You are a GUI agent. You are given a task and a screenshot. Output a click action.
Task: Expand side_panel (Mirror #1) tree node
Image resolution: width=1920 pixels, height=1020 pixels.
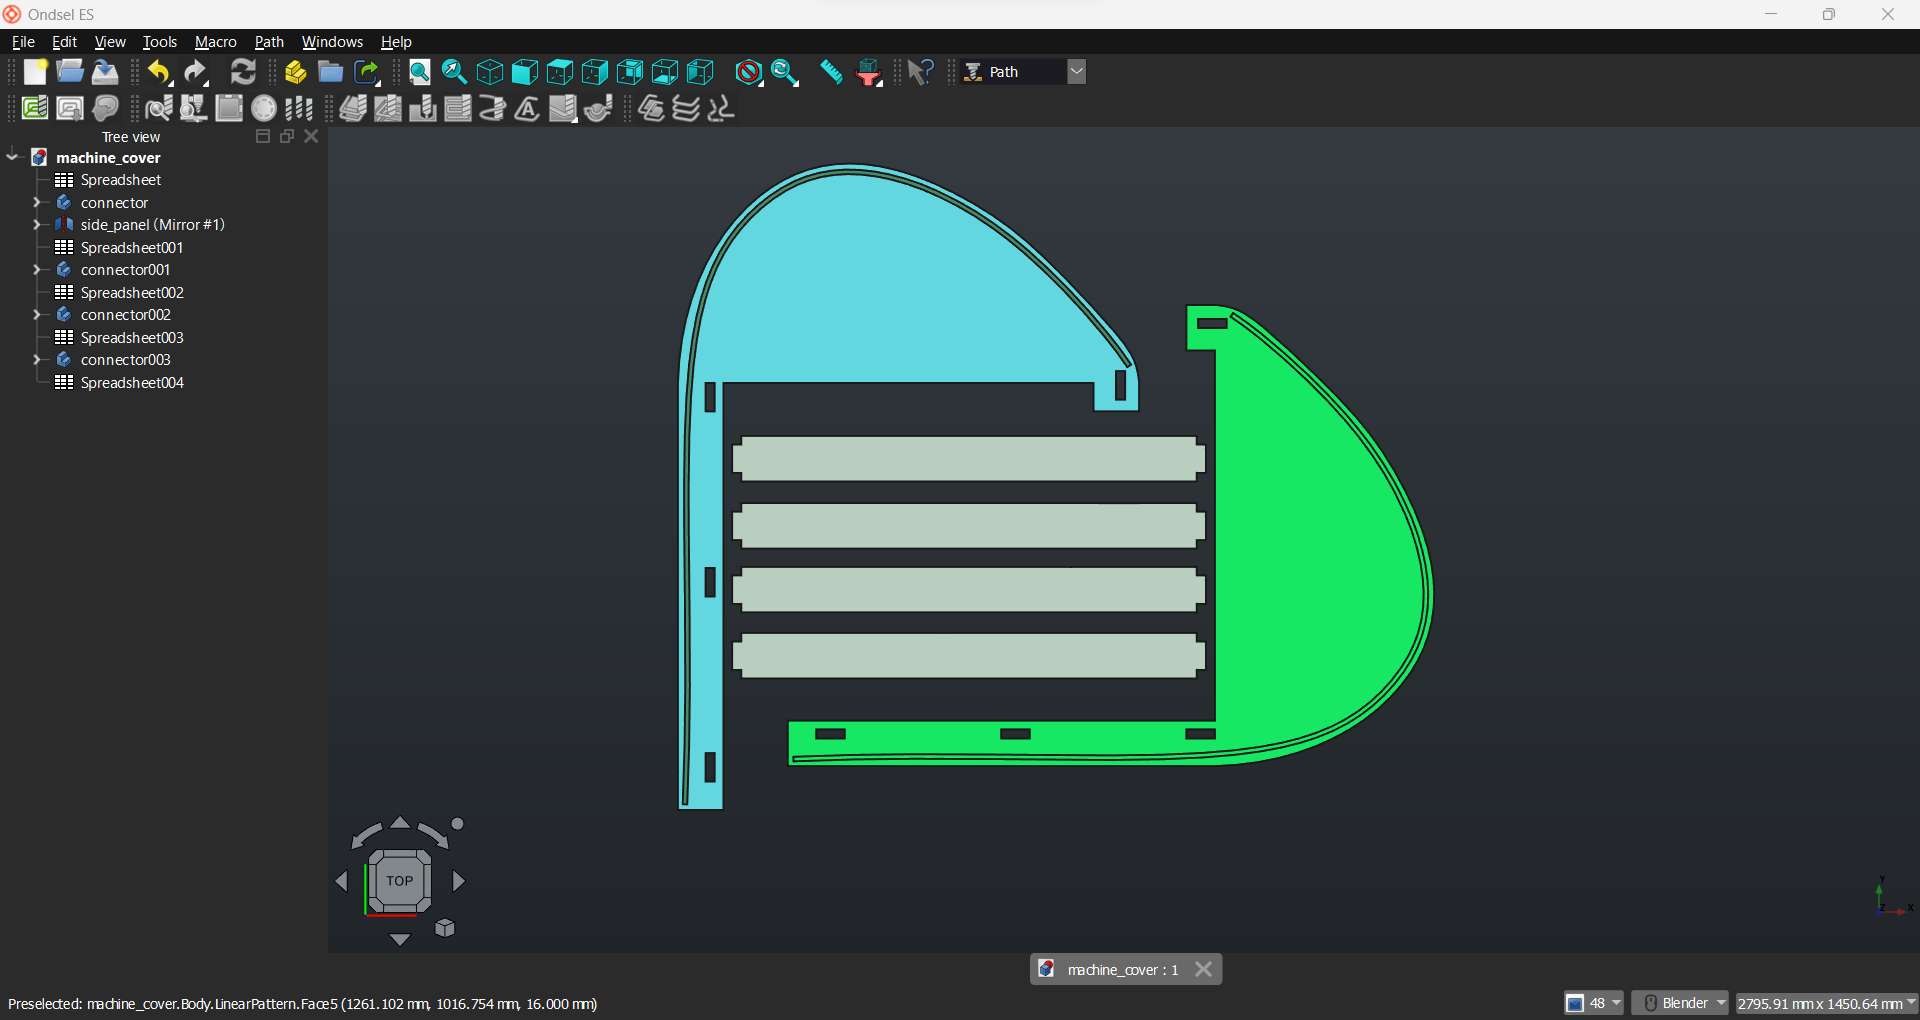tap(37, 225)
